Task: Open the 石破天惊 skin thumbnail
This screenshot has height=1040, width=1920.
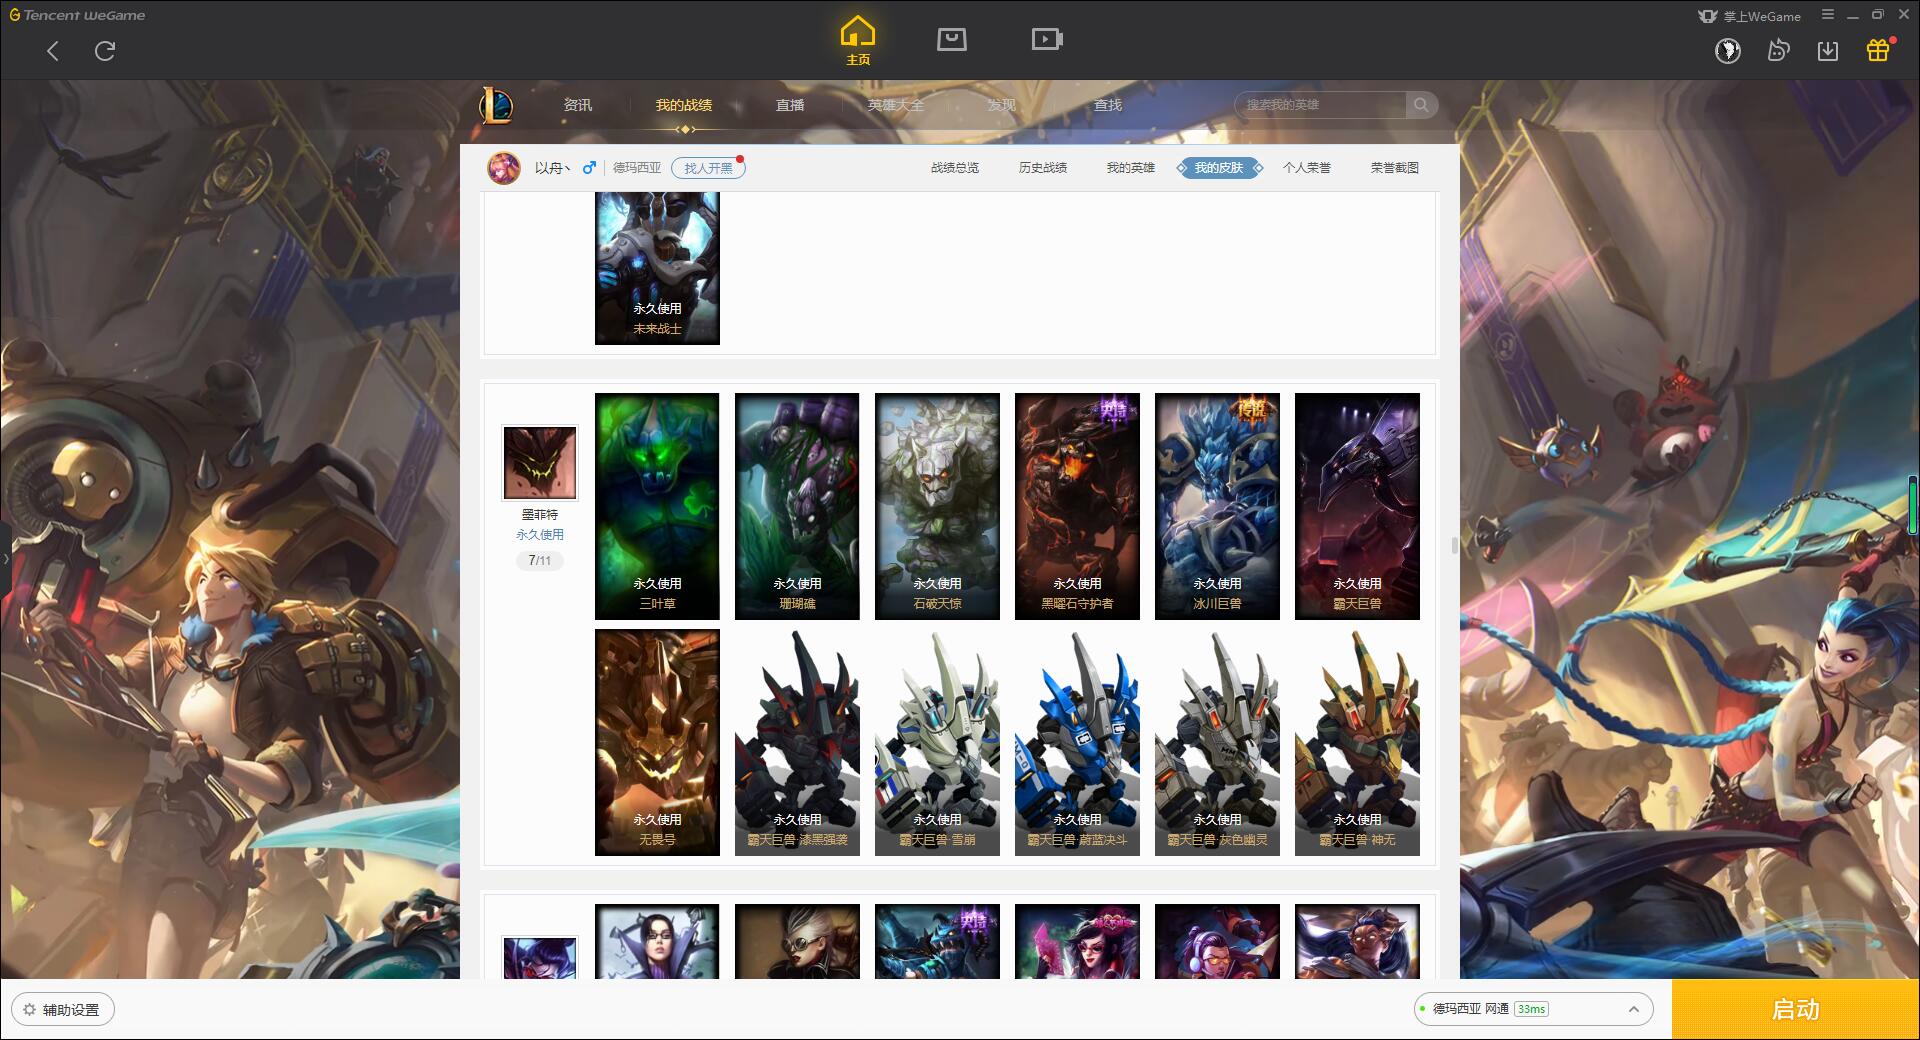Action: [x=937, y=506]
